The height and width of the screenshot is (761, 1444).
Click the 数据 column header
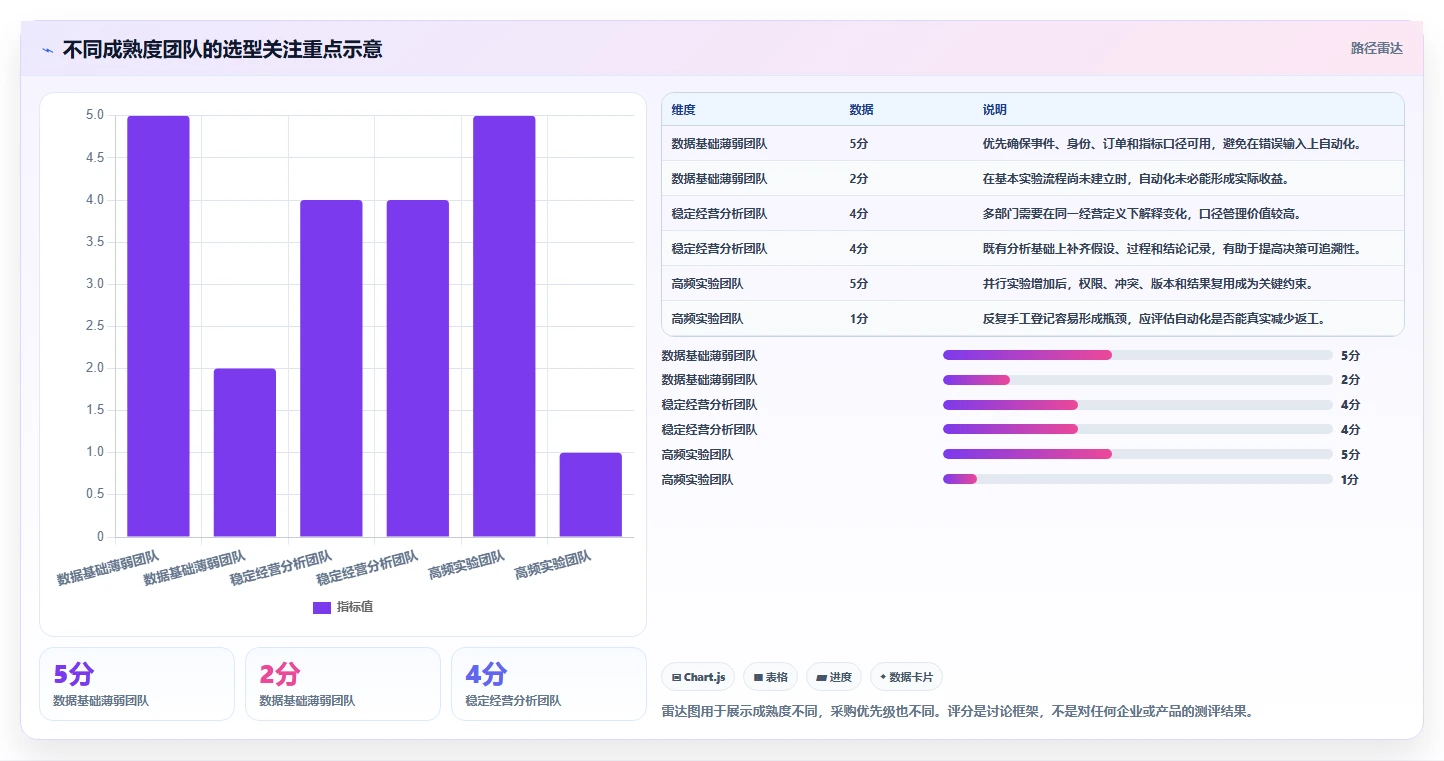click(861, 109)
